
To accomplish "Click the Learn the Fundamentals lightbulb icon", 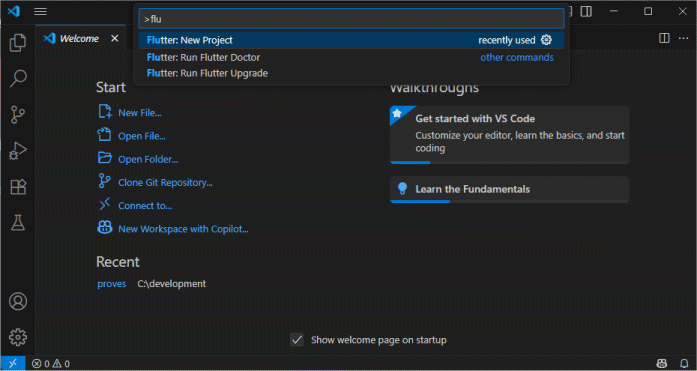I will point(402,188).
